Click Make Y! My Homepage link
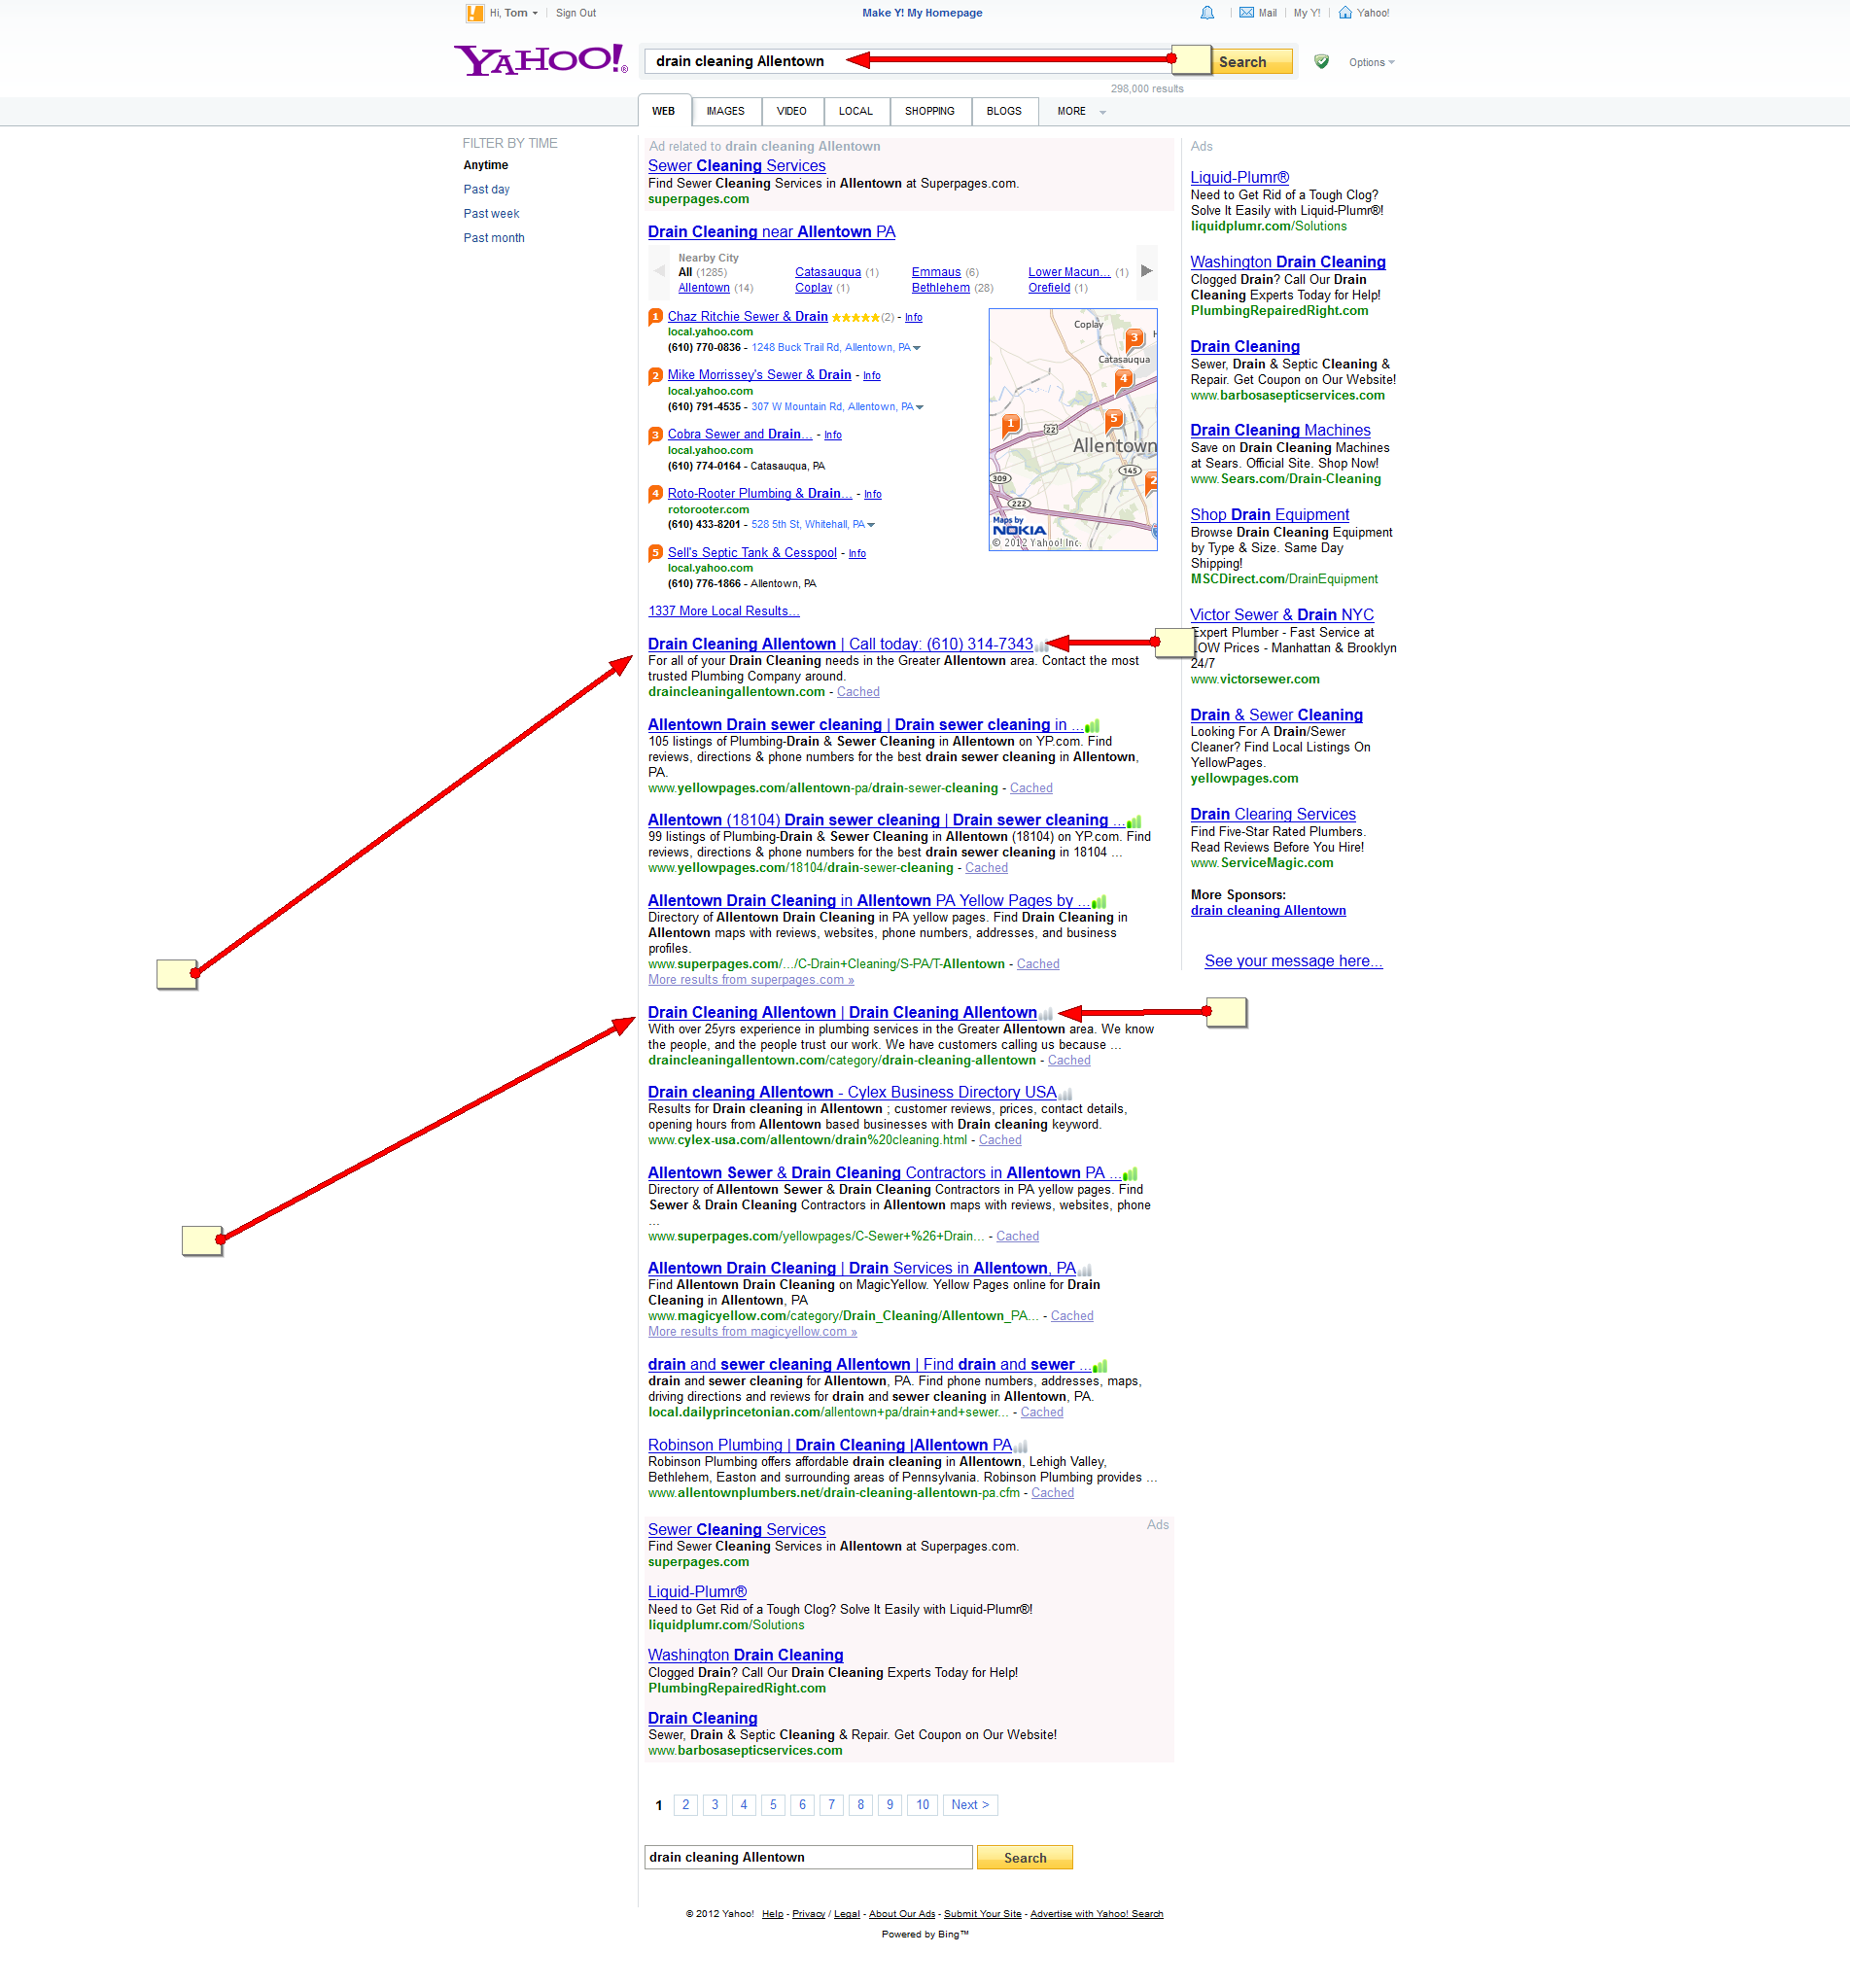This screenshot has width=1850, height=1988. coord(922,13)
